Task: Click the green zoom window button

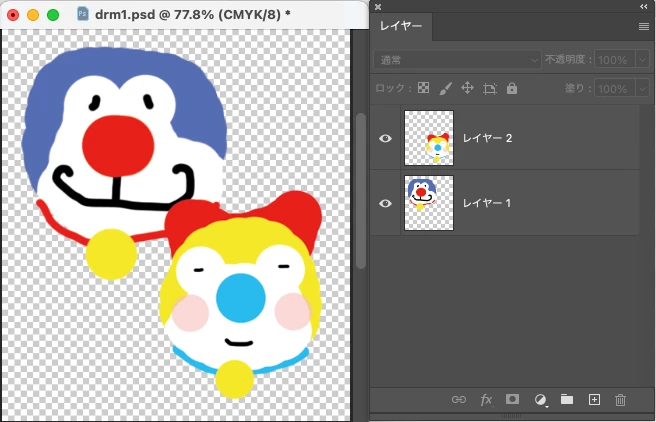Action: pos(53,15)
